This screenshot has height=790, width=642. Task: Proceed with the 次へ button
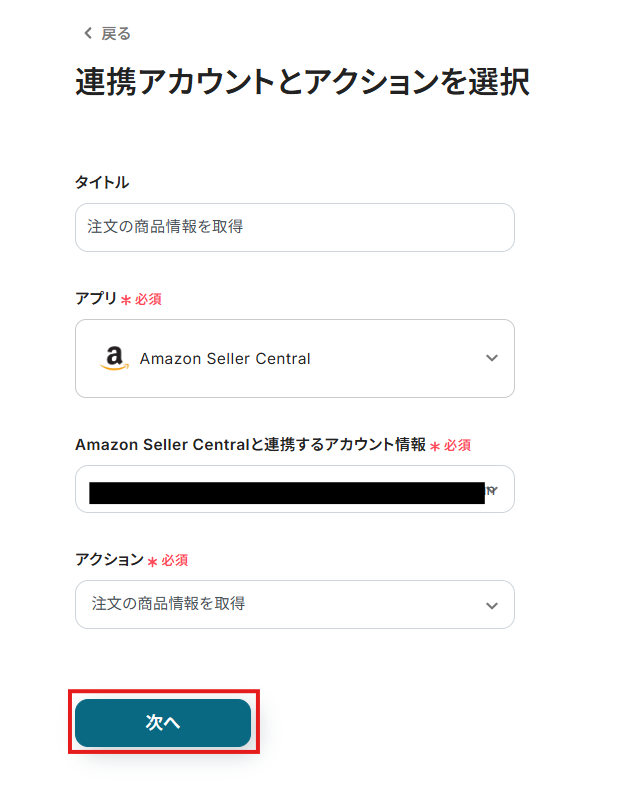point(163,722)
